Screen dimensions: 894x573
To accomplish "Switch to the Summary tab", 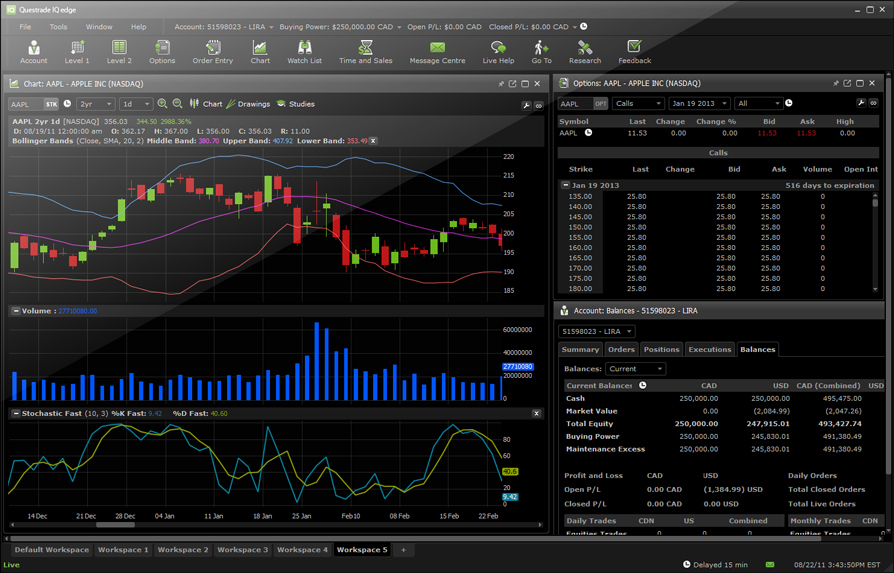I will coord(580,350).
